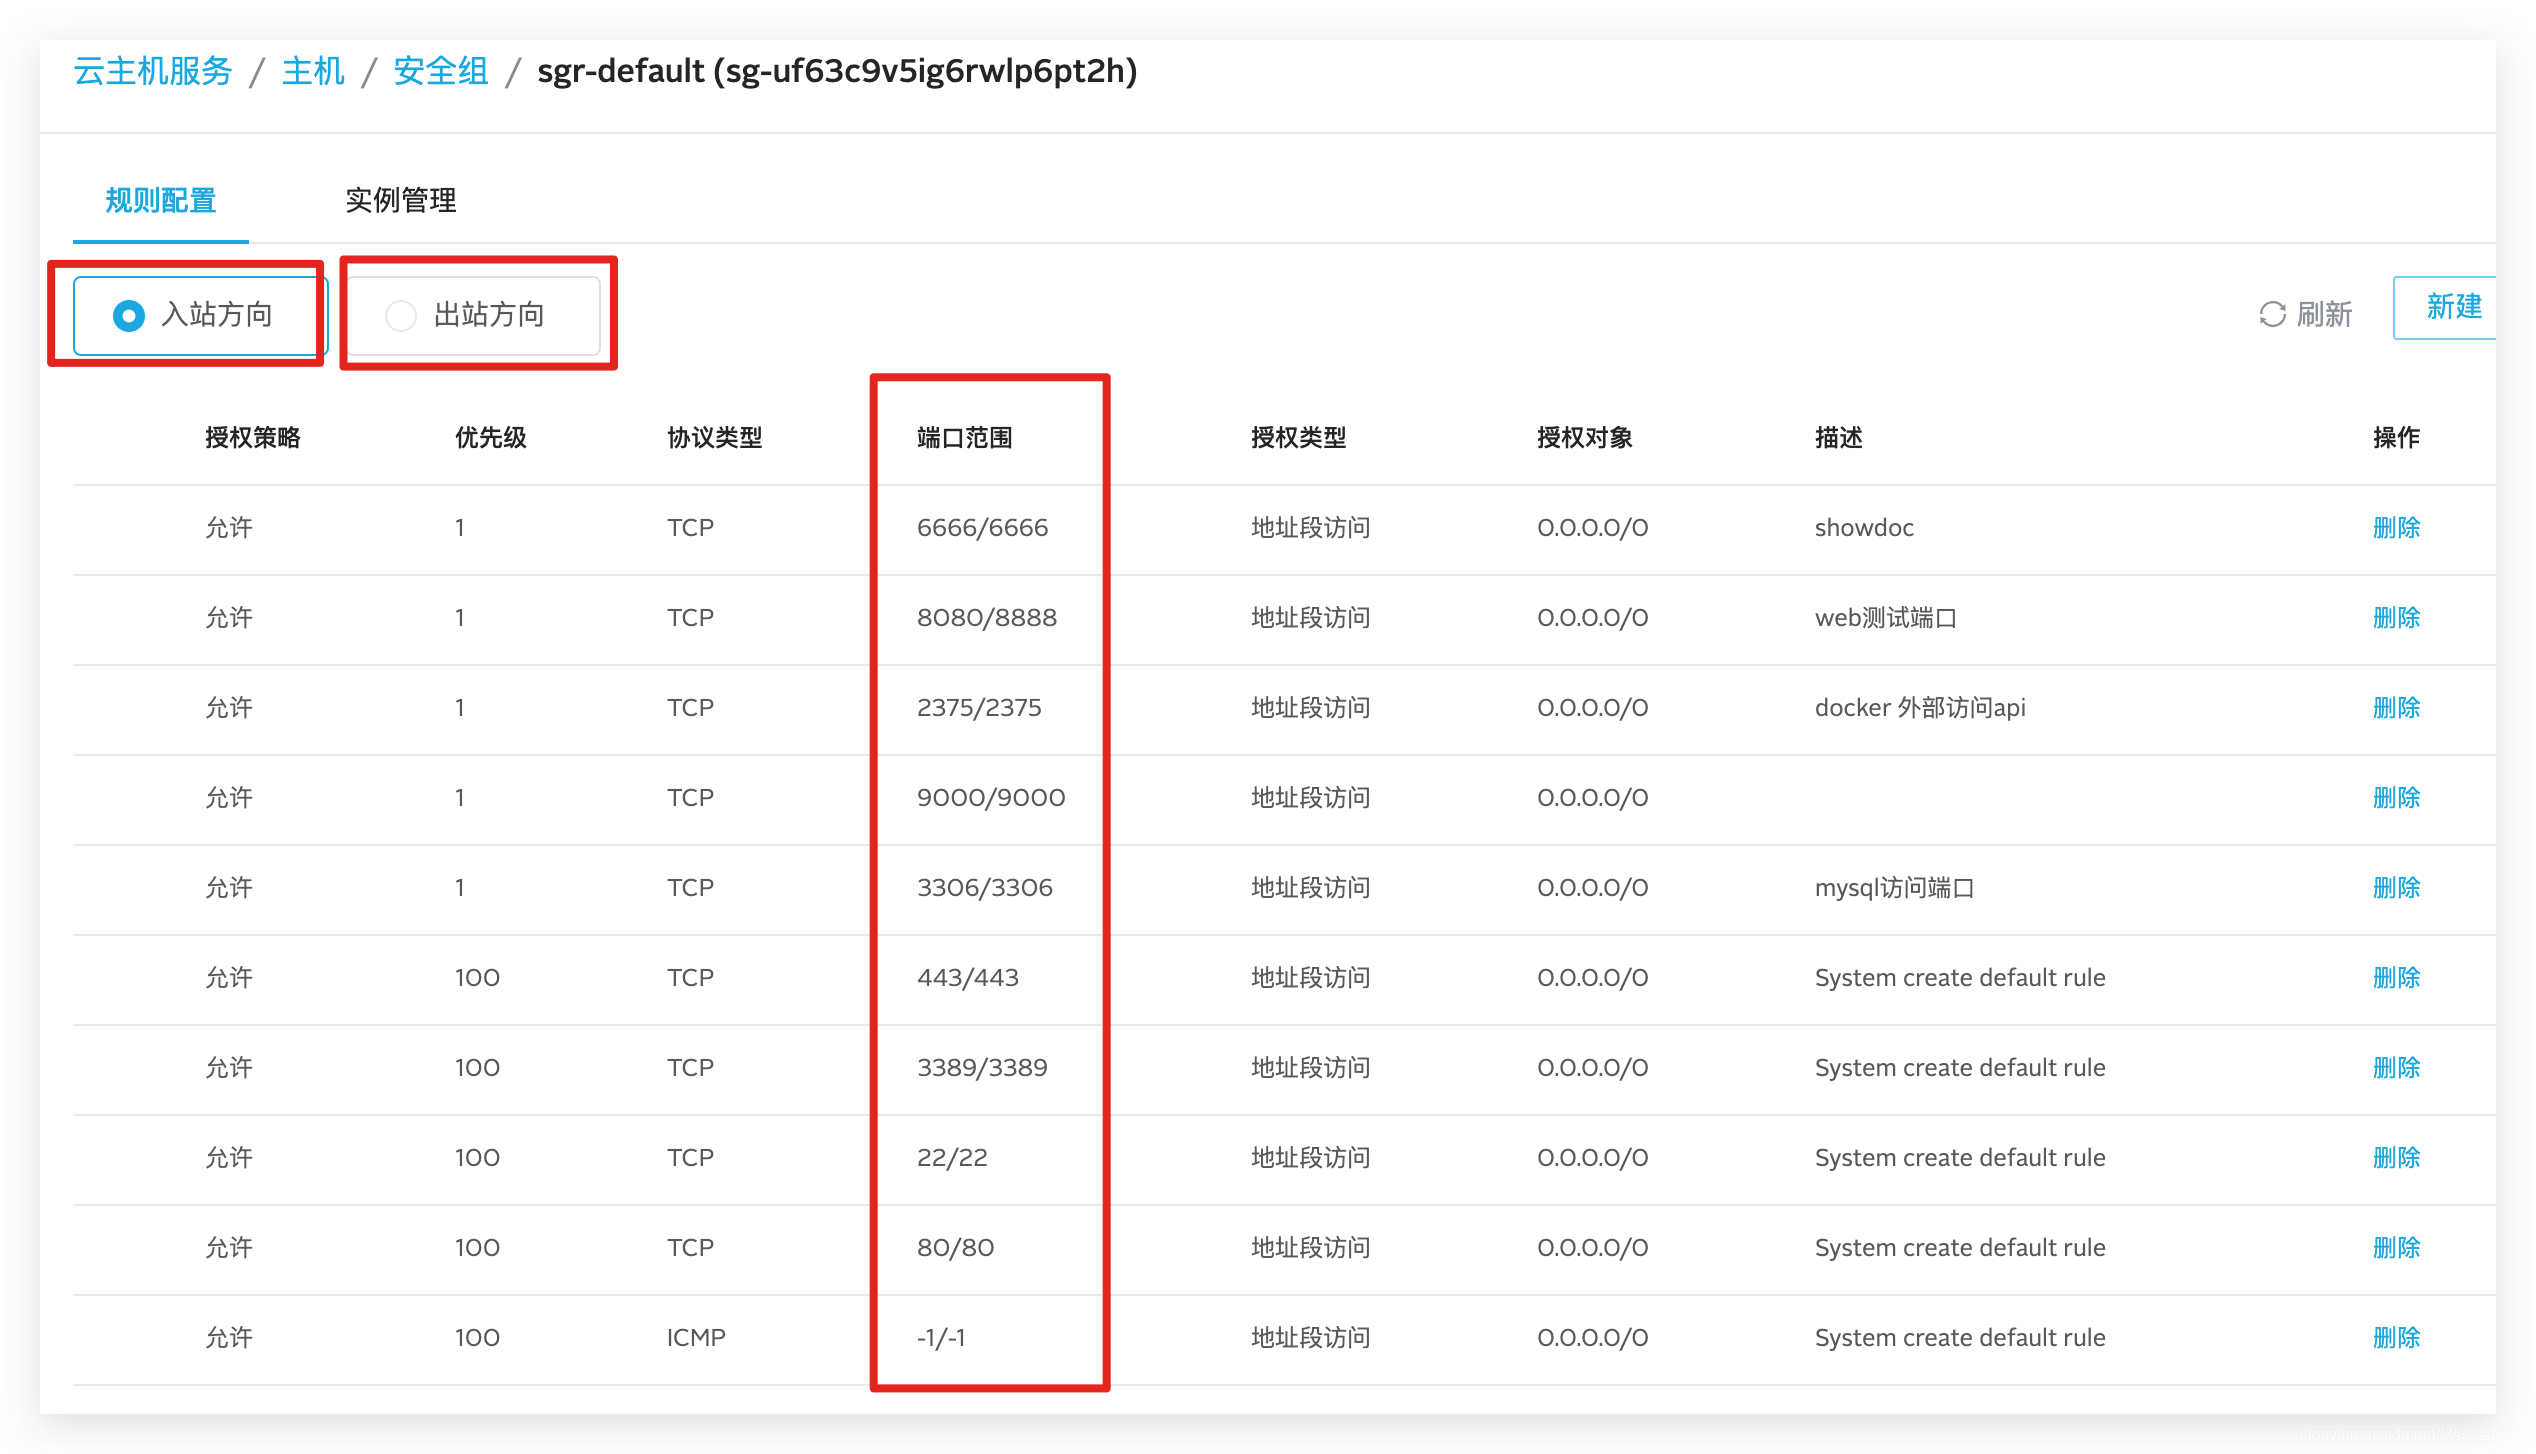Delete the 9000/9000 port rule
Image resolution: width=2536 pixels, height=1454 pixels.
[2395, 798]
